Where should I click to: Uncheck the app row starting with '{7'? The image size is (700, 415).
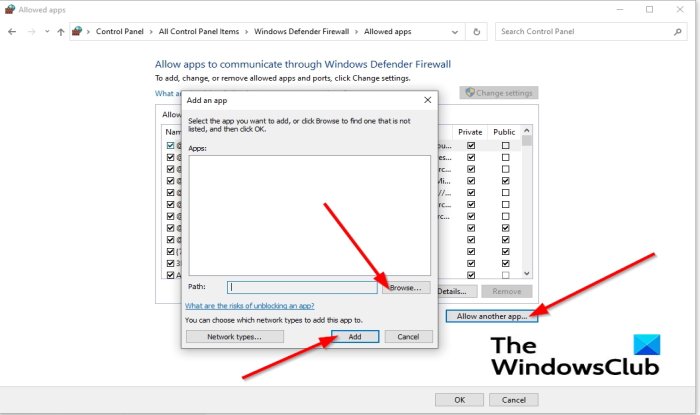tap(170, 251)
